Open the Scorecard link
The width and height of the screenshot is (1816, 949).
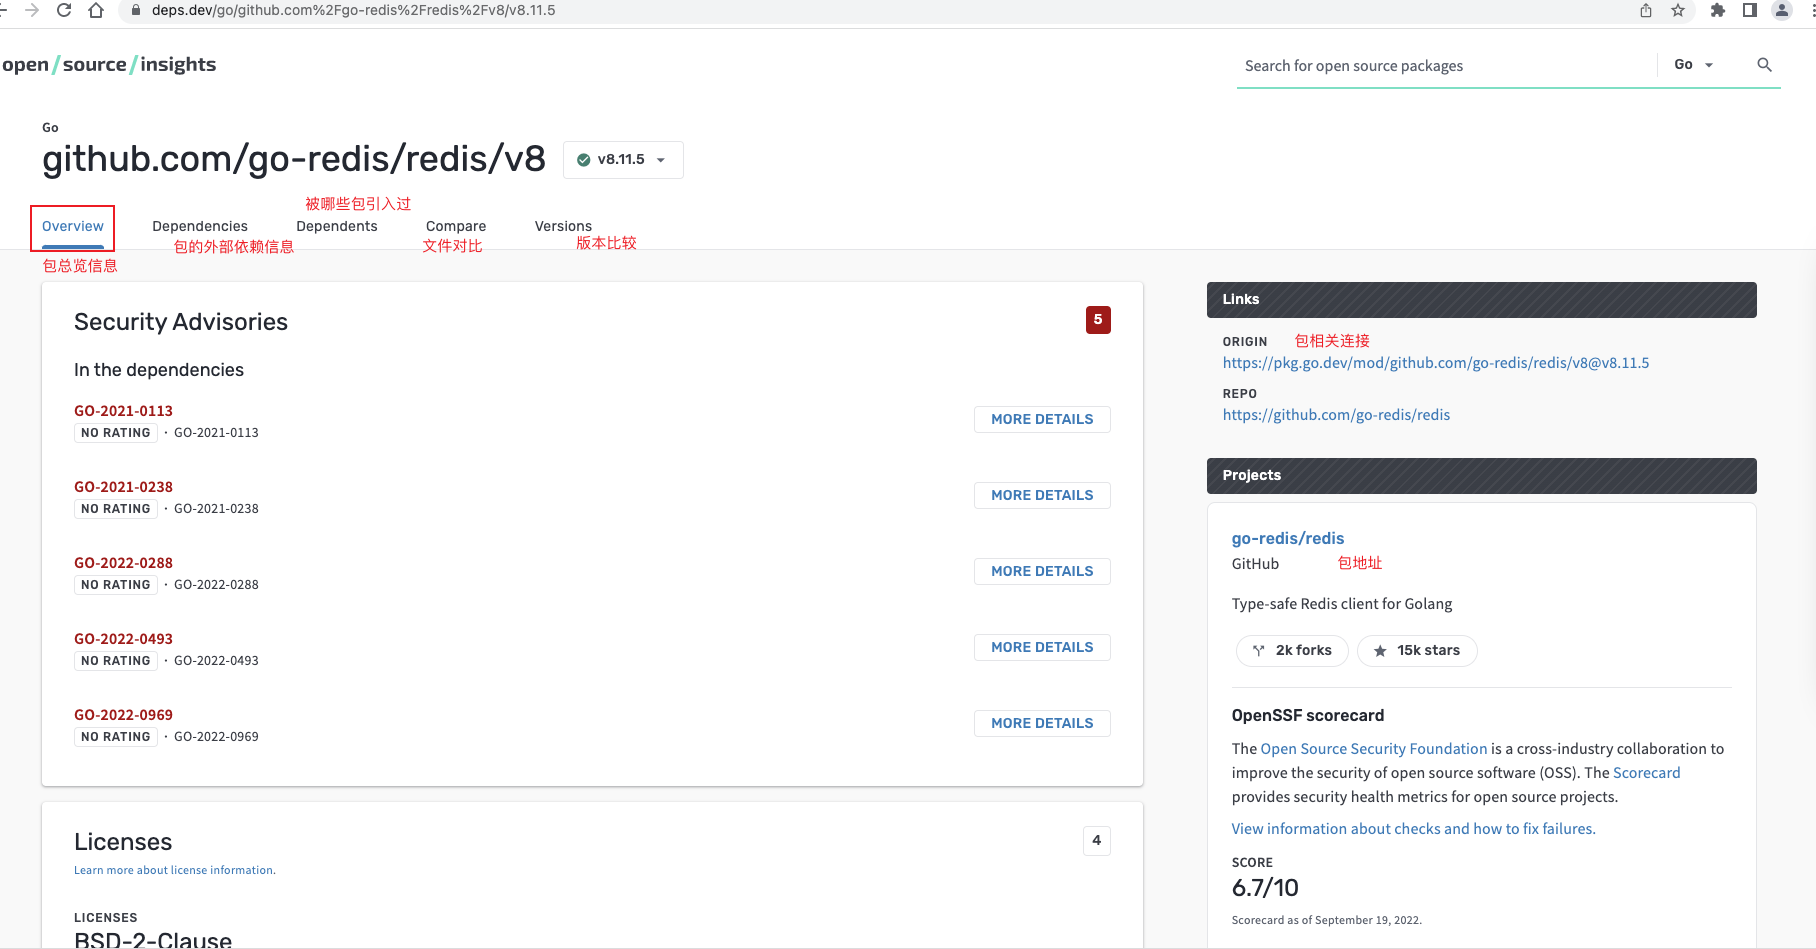(x=1646, y=773)
